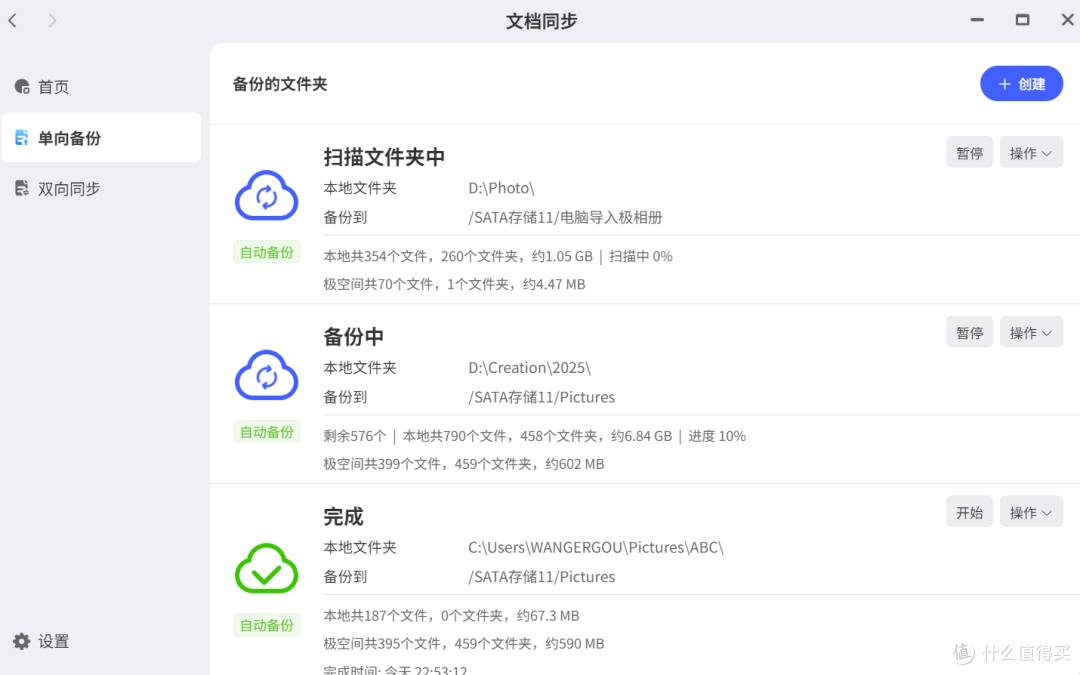Go back with the left arrow icon

[12, 21]
